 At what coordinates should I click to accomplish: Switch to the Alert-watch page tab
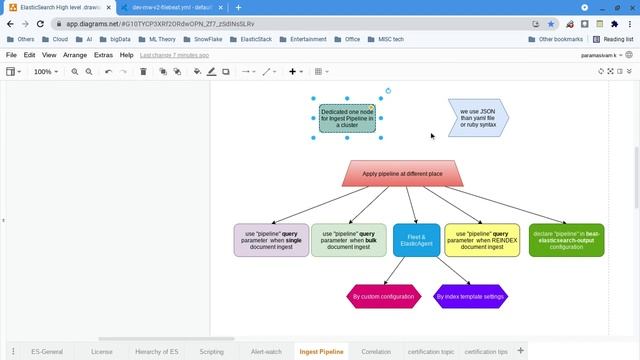[266, 351]
